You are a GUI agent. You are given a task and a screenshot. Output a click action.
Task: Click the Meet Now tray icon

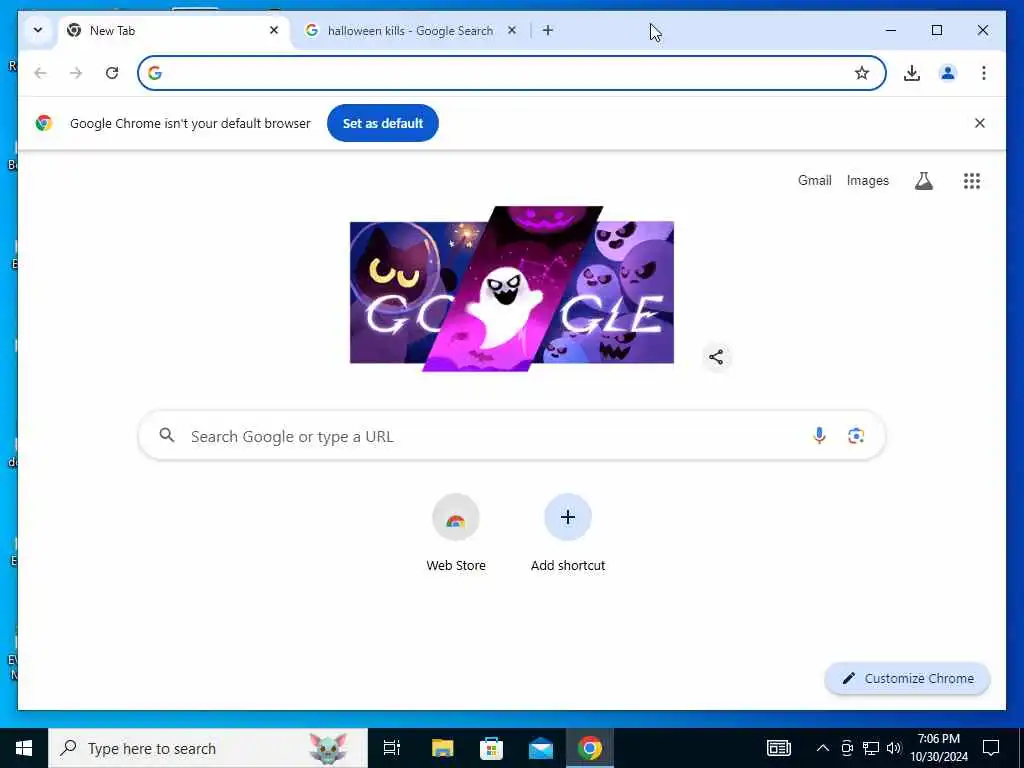pyautogui.click(x=847, y=748)
